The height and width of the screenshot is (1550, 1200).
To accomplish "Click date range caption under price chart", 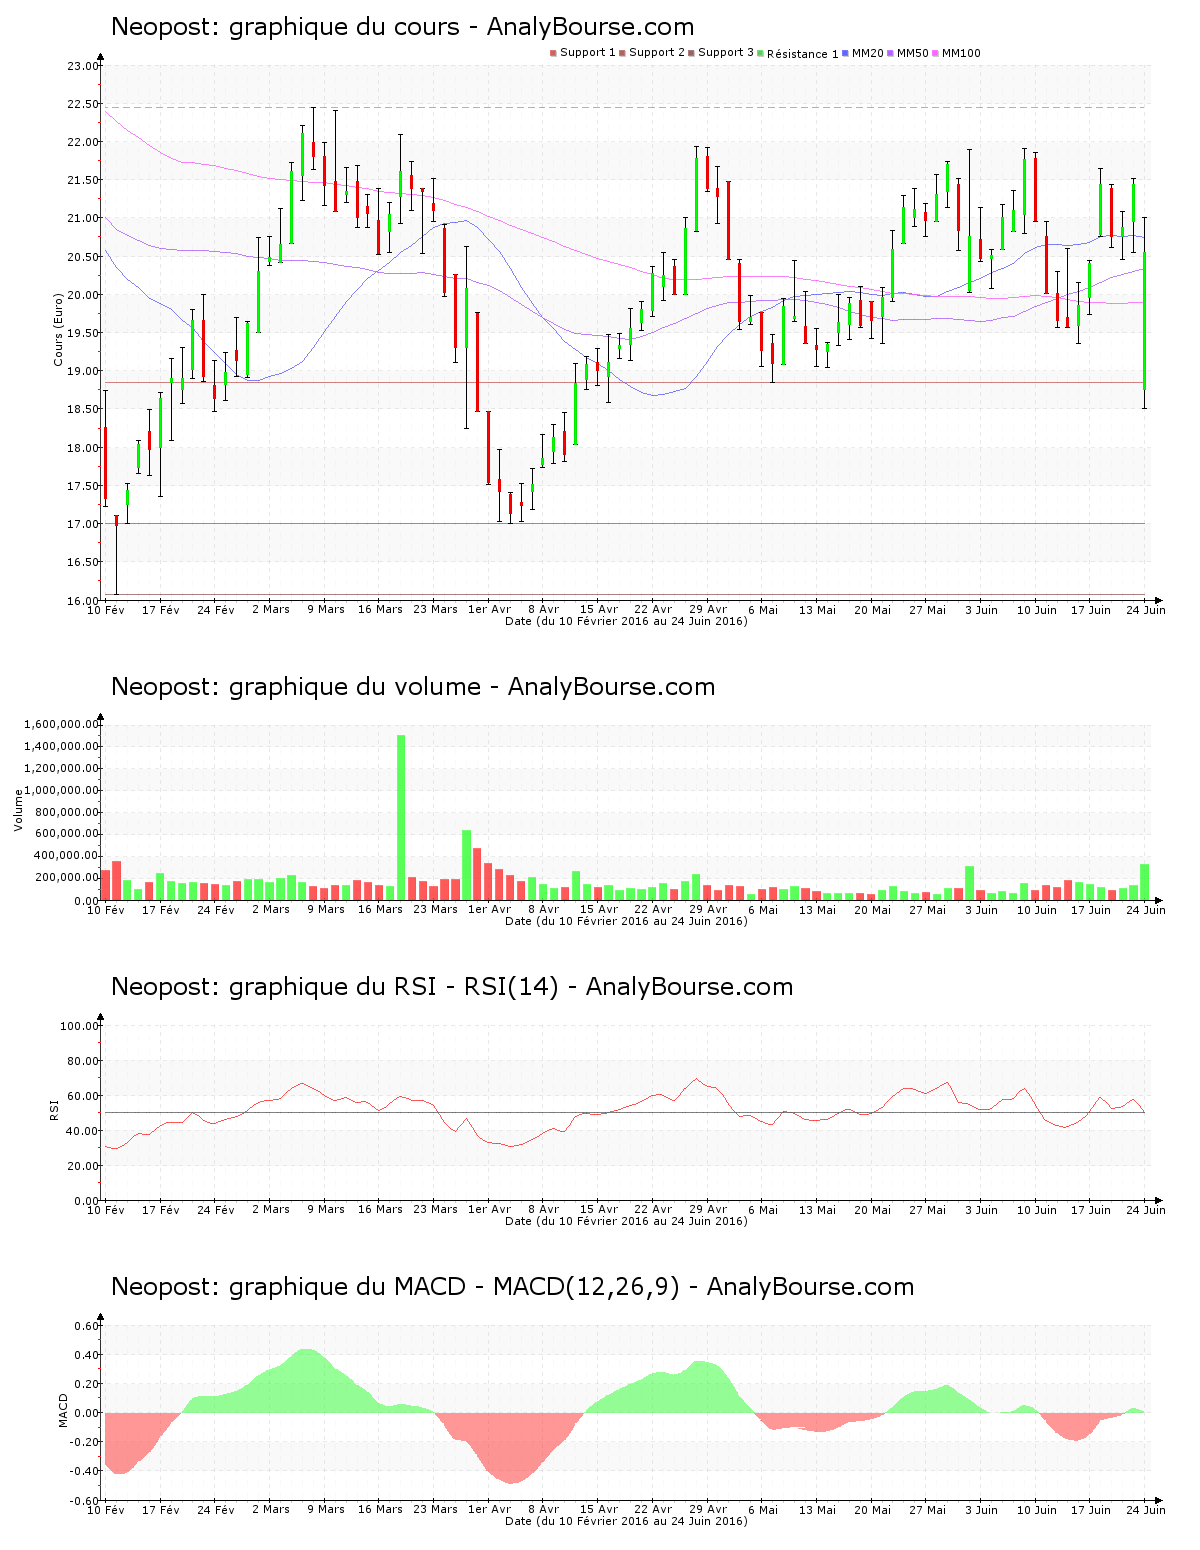I will (626, 621).
